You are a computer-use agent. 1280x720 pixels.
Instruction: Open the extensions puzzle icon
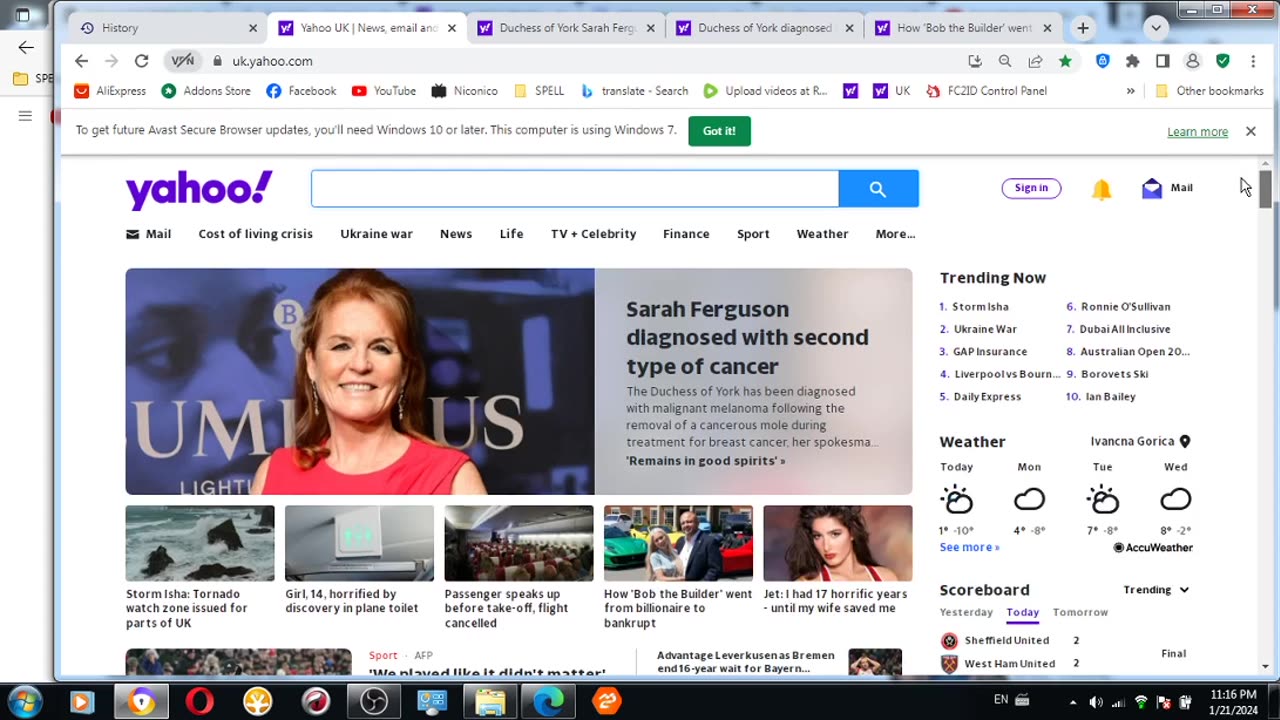1132,61
